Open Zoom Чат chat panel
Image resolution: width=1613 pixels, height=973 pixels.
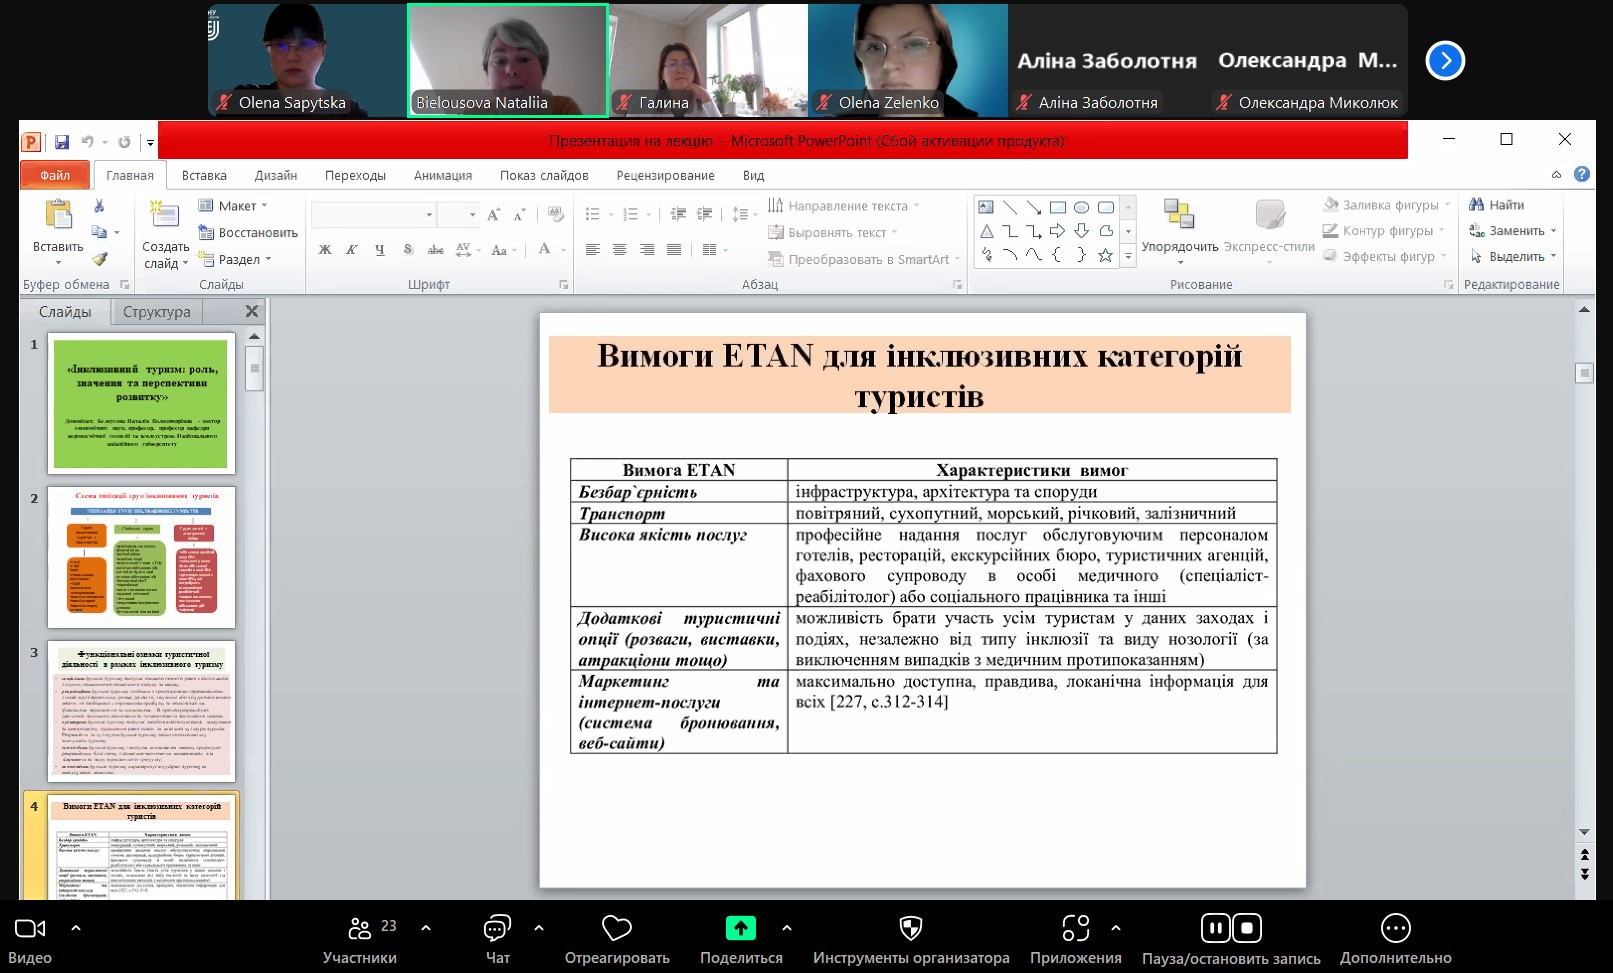(x=497, y=929)
